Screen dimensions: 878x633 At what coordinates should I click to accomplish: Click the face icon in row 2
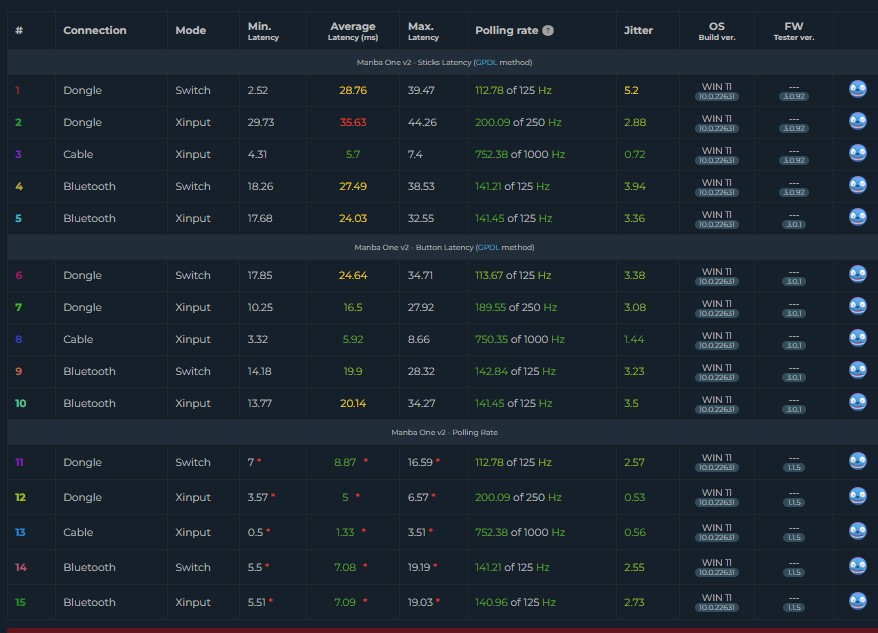[857, 121]
